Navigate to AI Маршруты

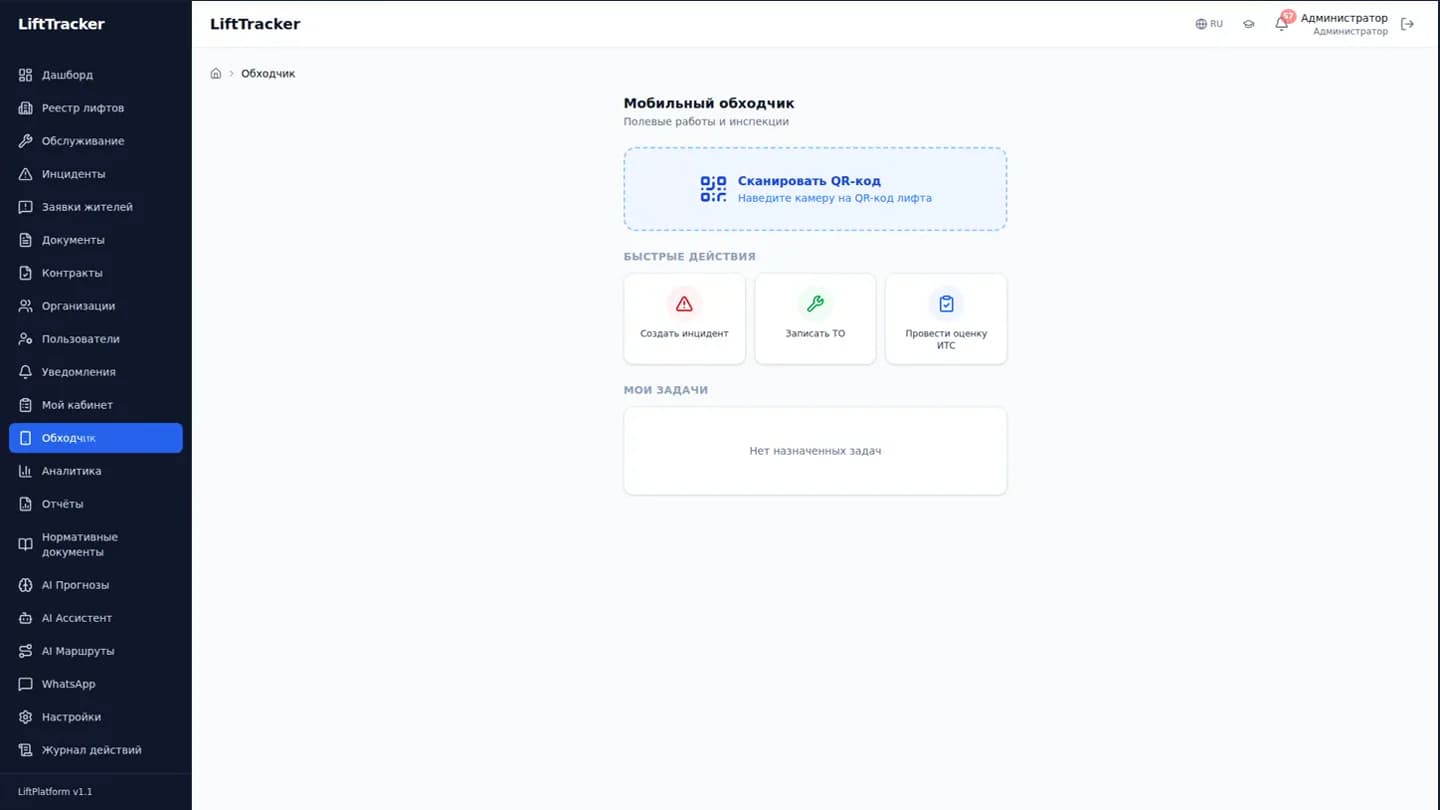coord(96,651)
